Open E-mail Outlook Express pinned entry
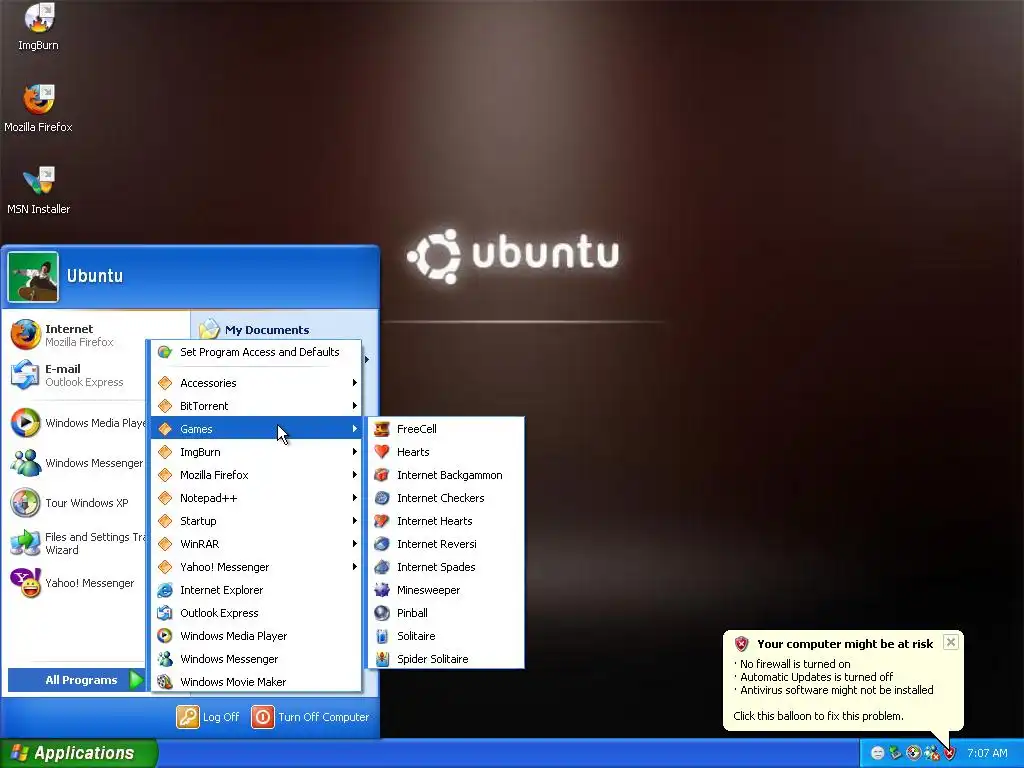 pos(77,375)
